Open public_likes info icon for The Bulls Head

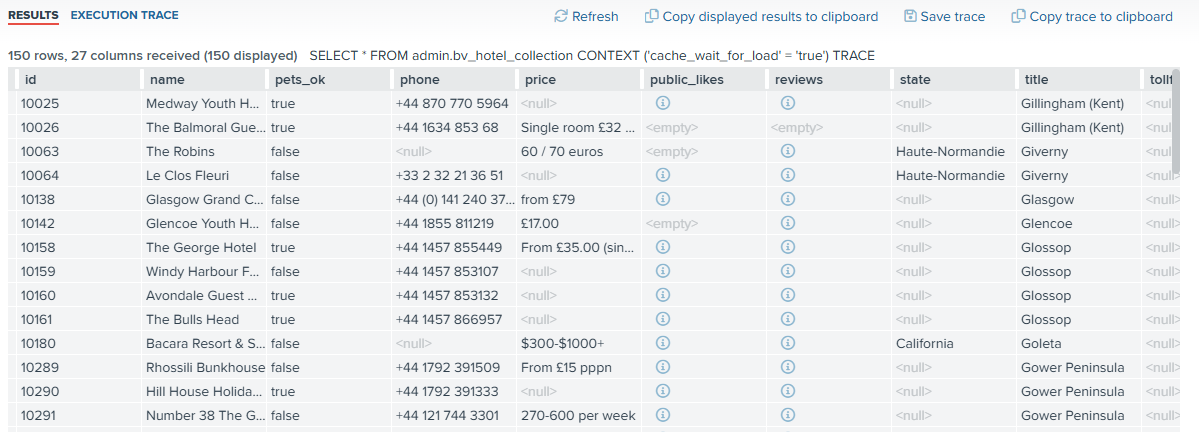point(663,319)
